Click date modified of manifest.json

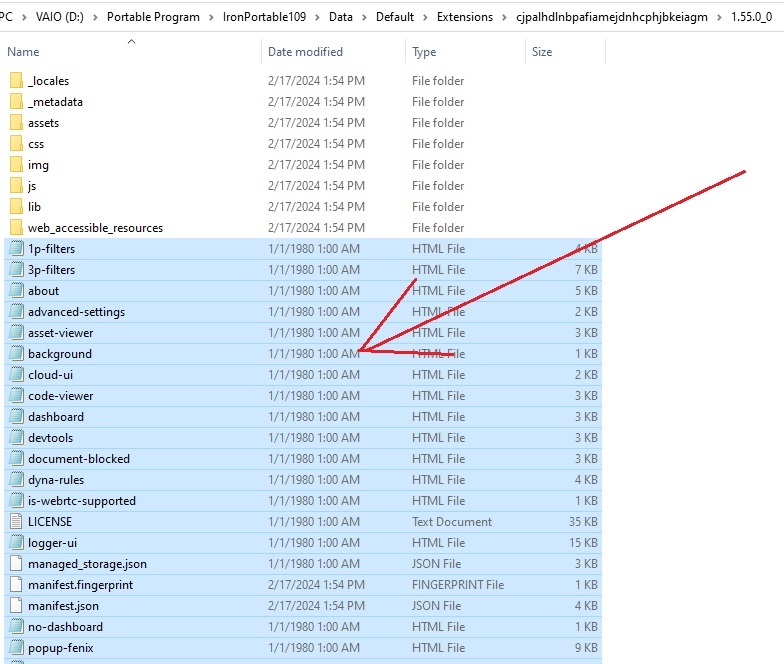tap(316, 606)
